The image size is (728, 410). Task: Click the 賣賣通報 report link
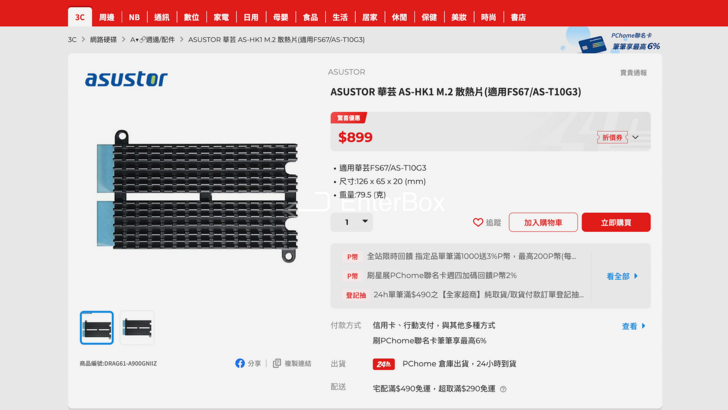[x=633, y=73]
